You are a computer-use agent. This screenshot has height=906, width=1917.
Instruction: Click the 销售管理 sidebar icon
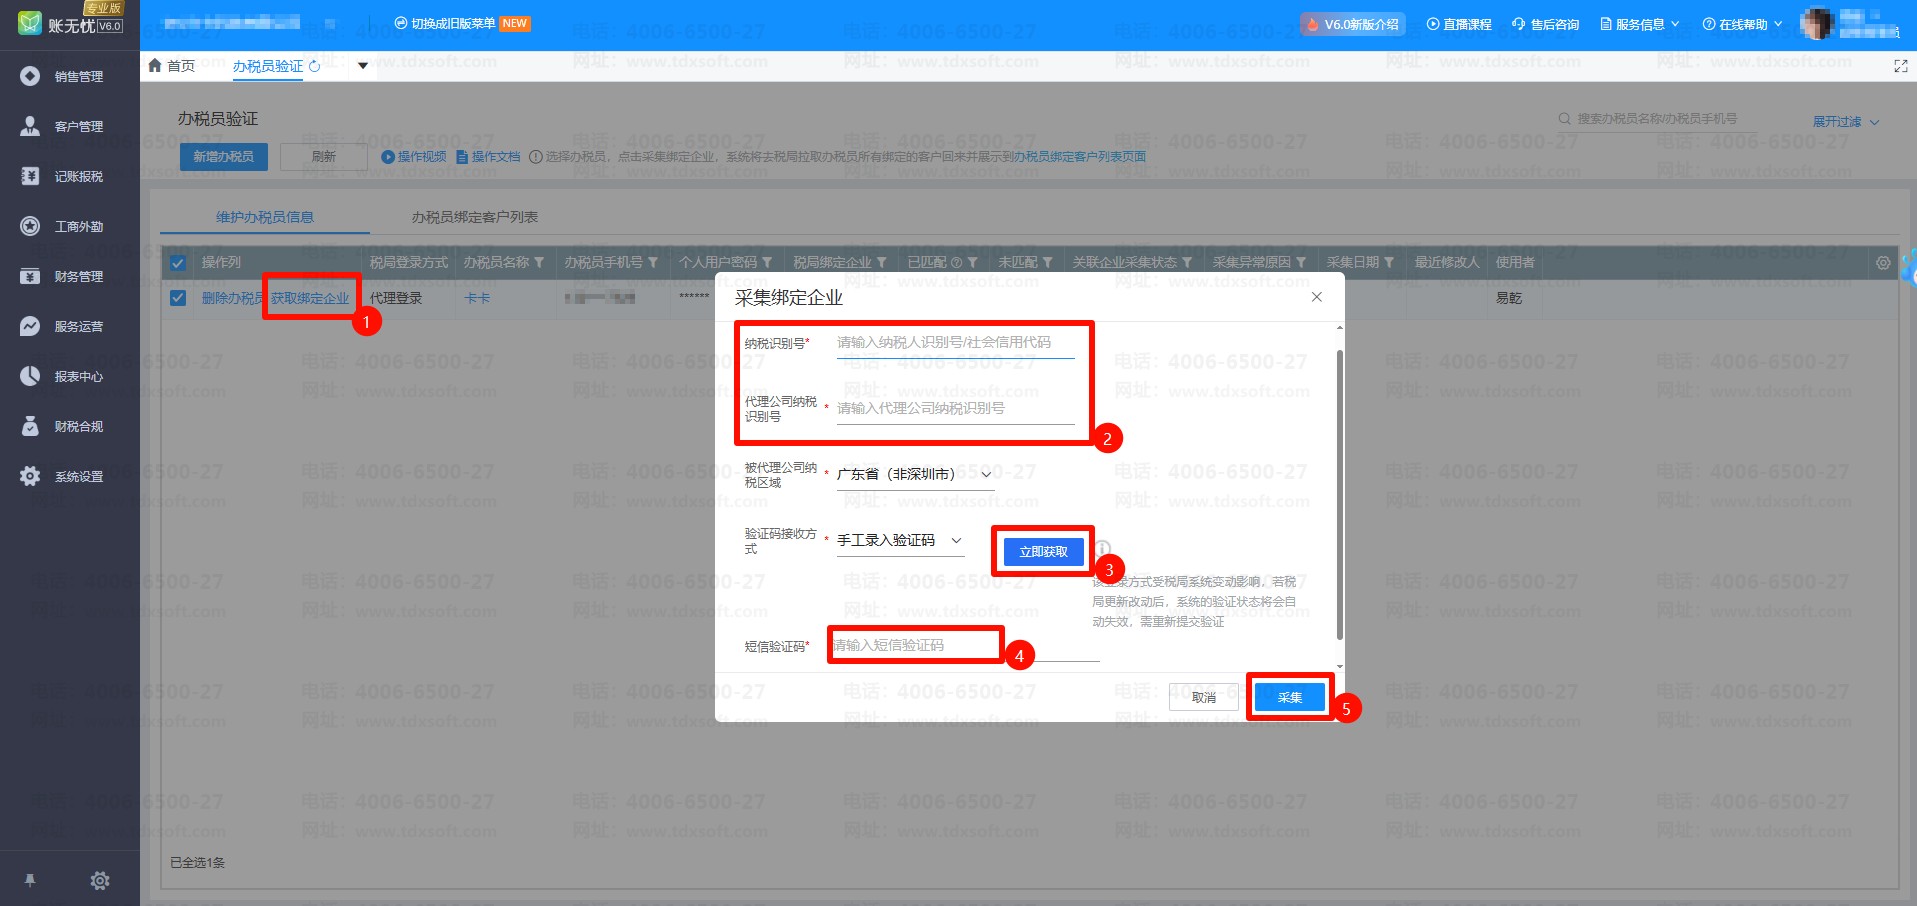30,76
